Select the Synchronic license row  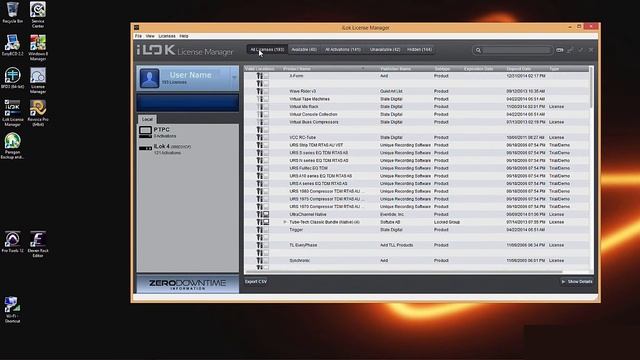tap(417, 260)
